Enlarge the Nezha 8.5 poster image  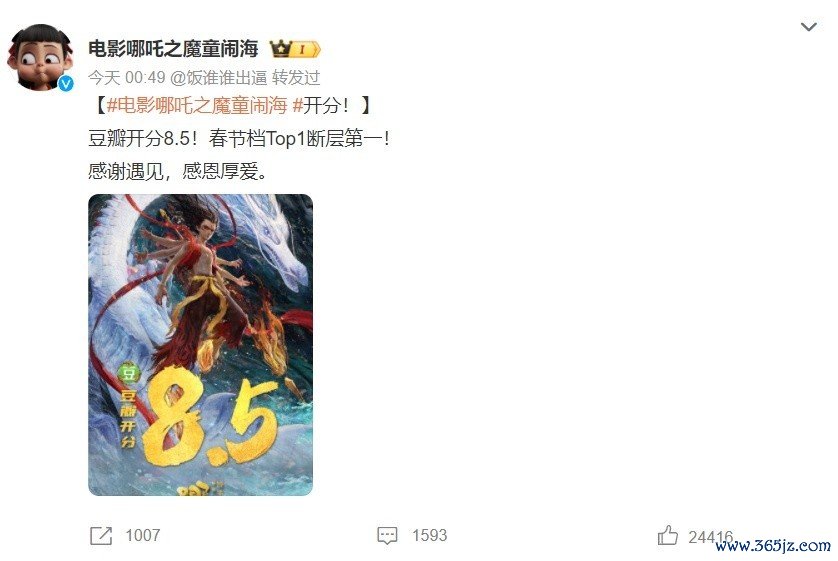pyautogui.click(x=200, y=345)
